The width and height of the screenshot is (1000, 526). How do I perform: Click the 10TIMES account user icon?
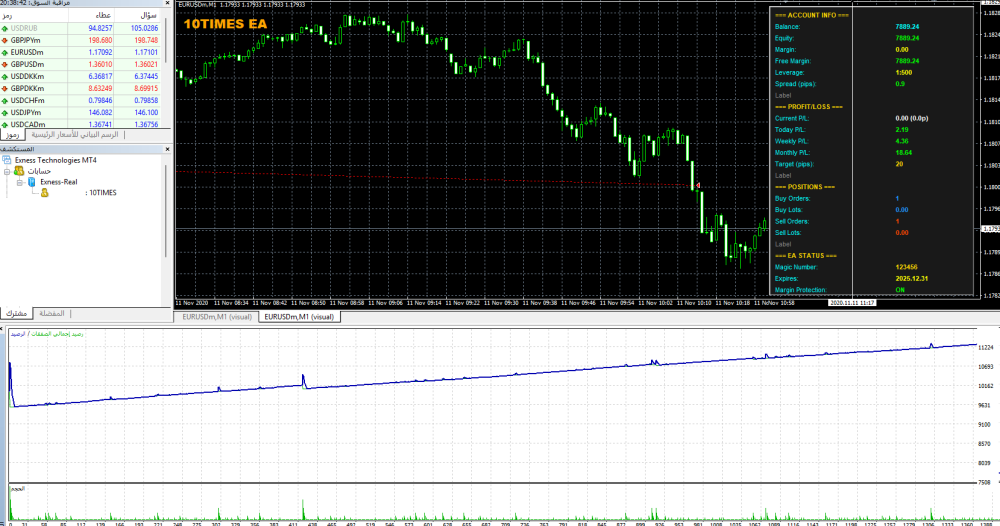[x=46, y=193]
